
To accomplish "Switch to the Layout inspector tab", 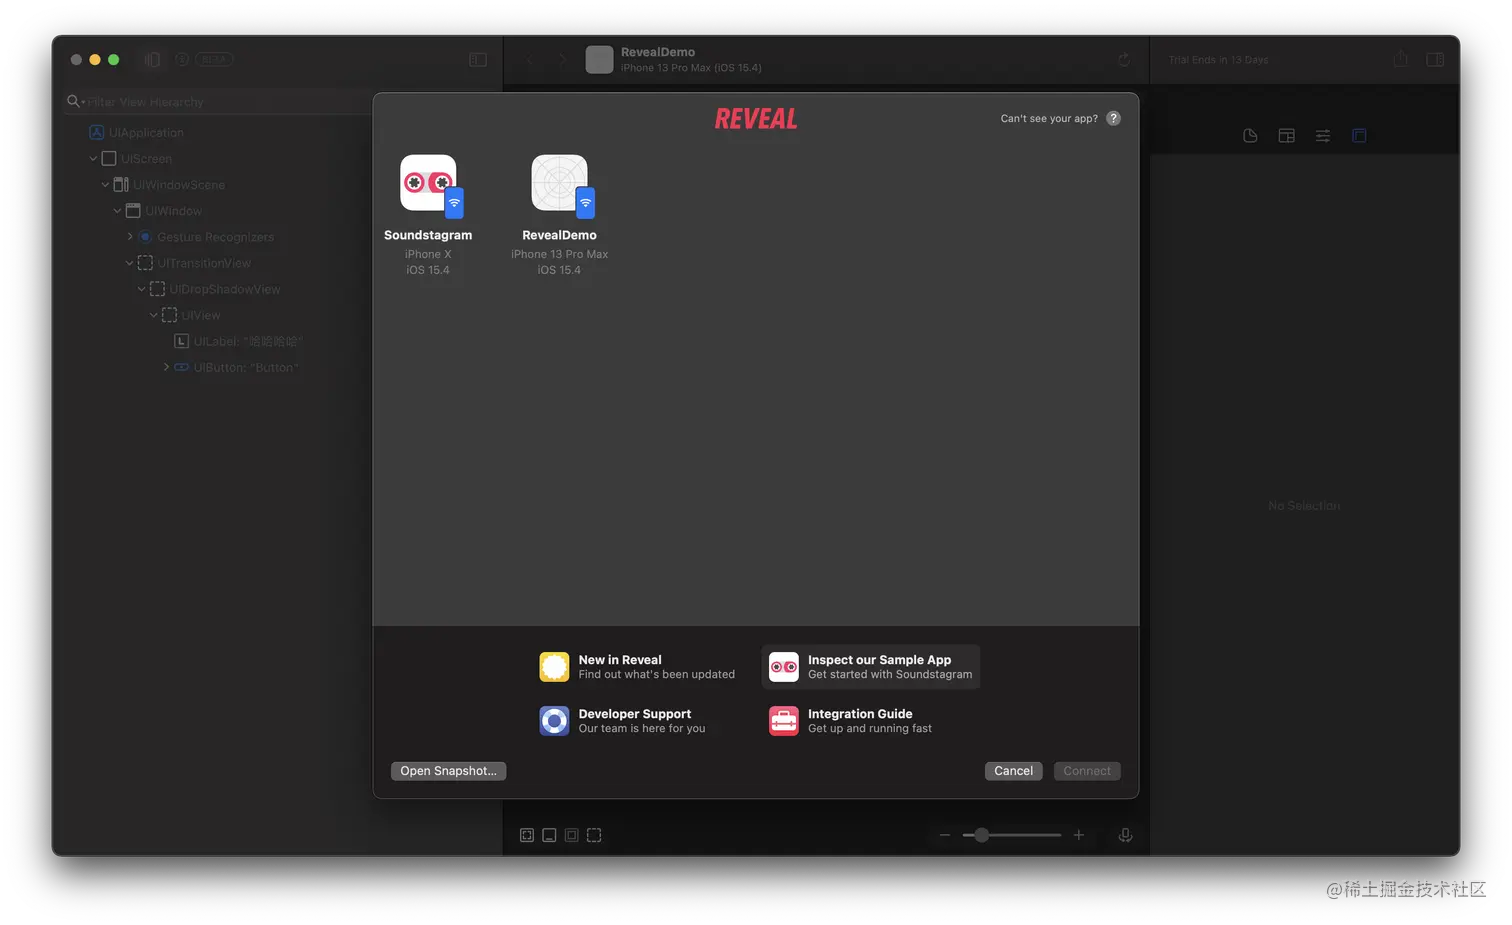I will pos(1359,136).
